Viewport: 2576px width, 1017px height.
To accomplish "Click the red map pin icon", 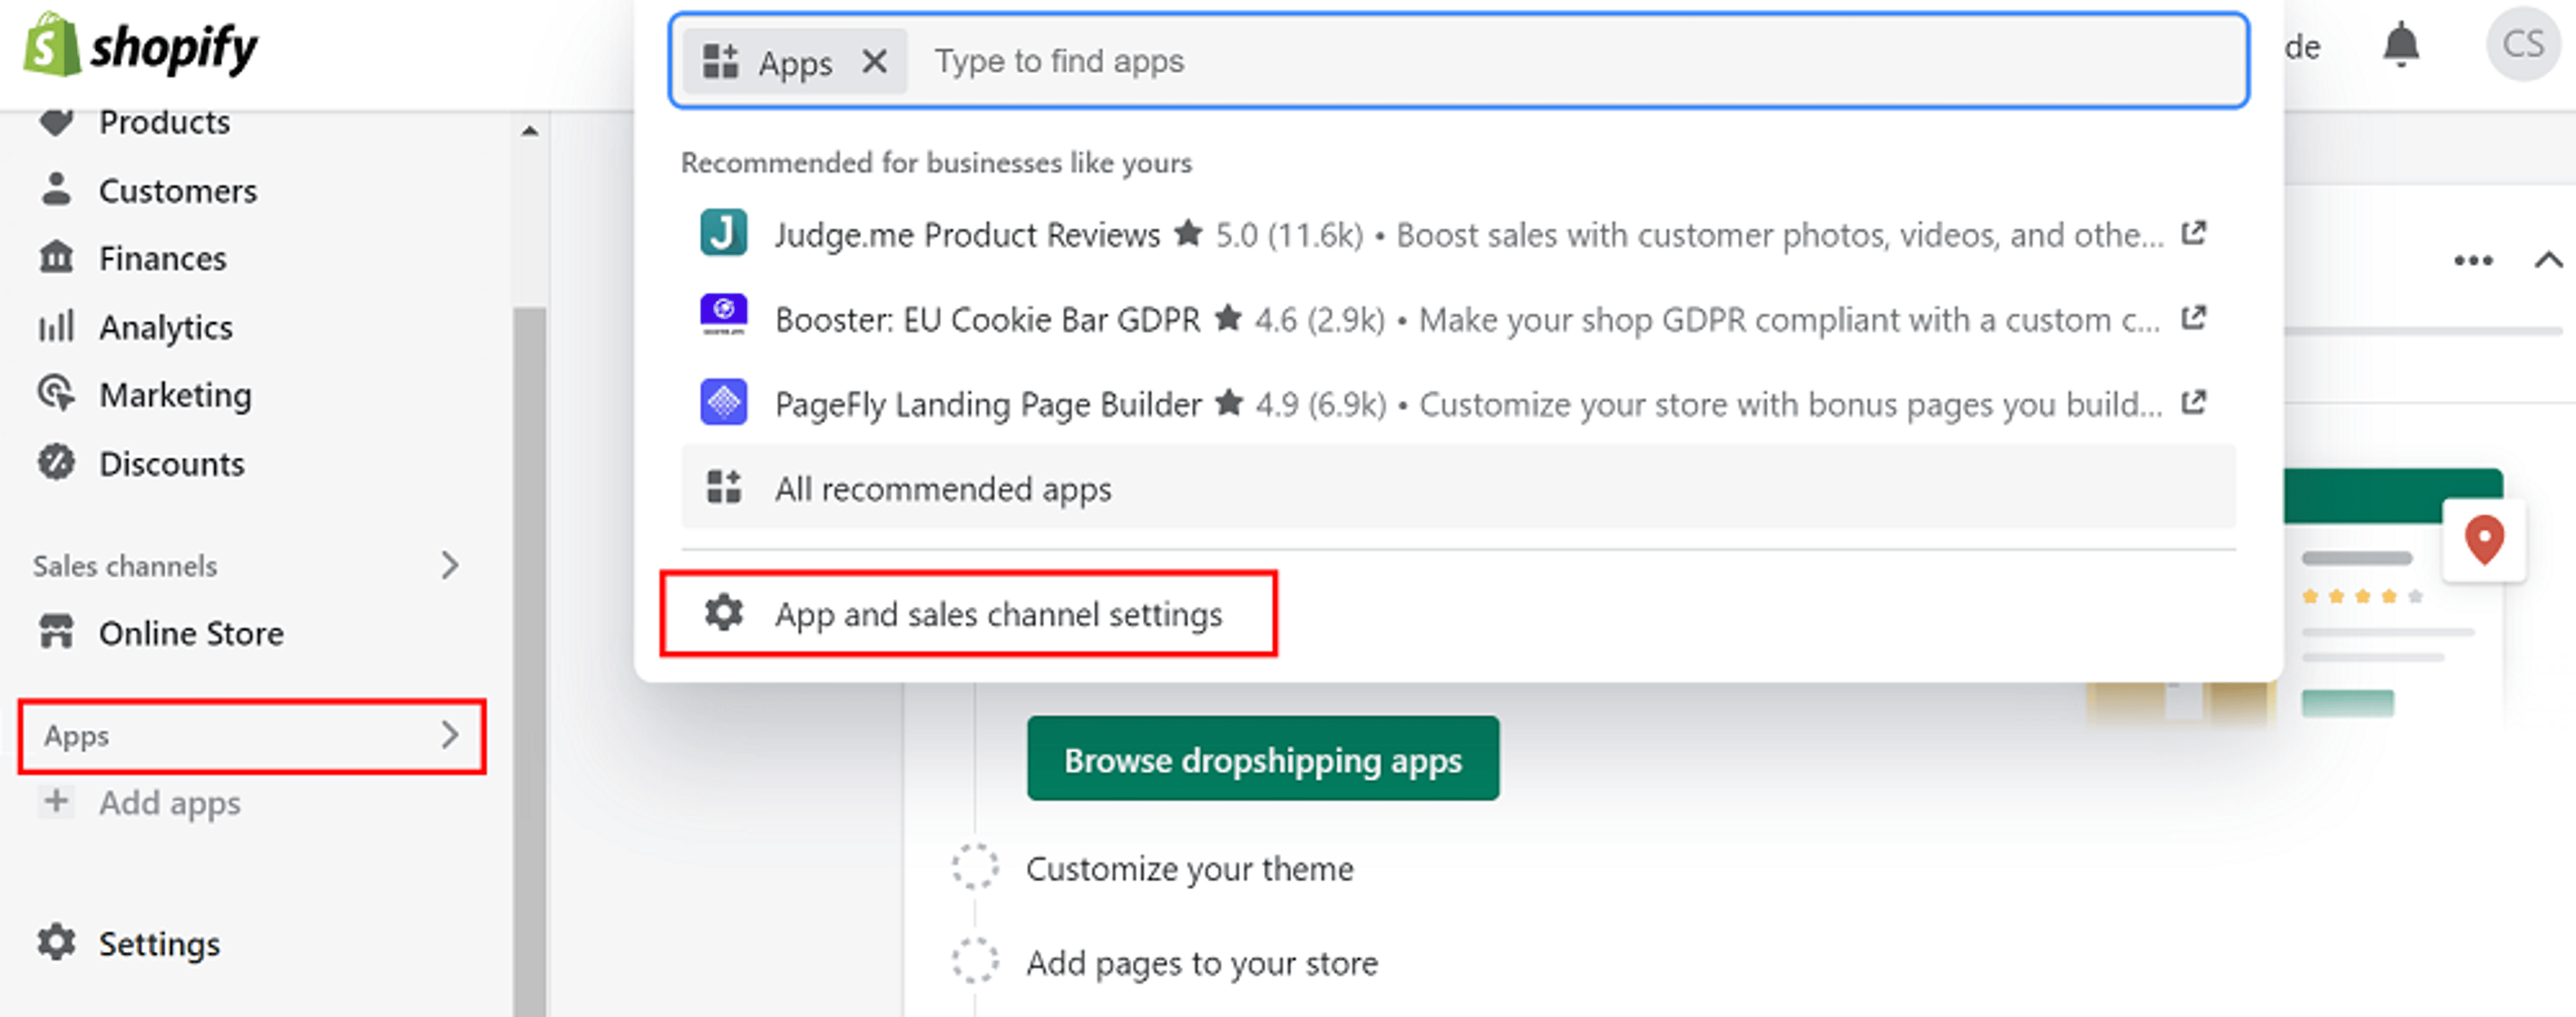I will (x=2484, y=540).
